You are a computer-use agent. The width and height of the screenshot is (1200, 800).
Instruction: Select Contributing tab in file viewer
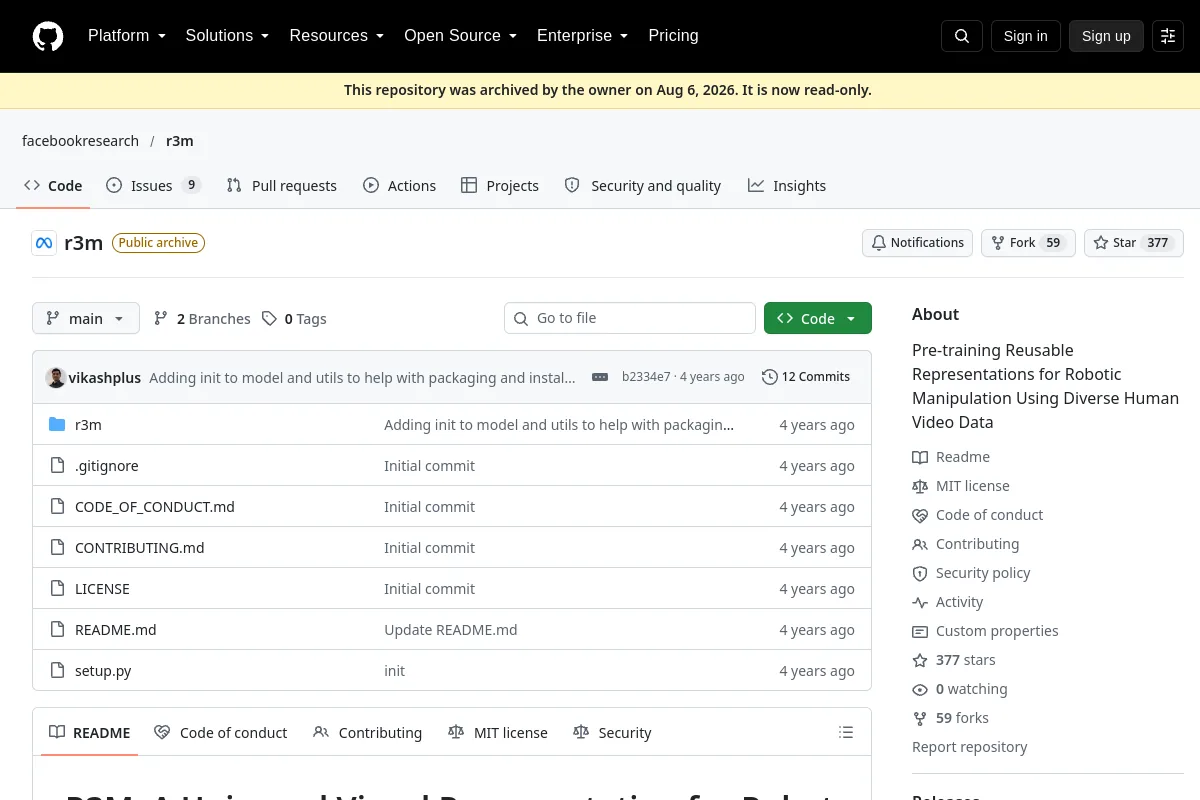coord(368,733)
